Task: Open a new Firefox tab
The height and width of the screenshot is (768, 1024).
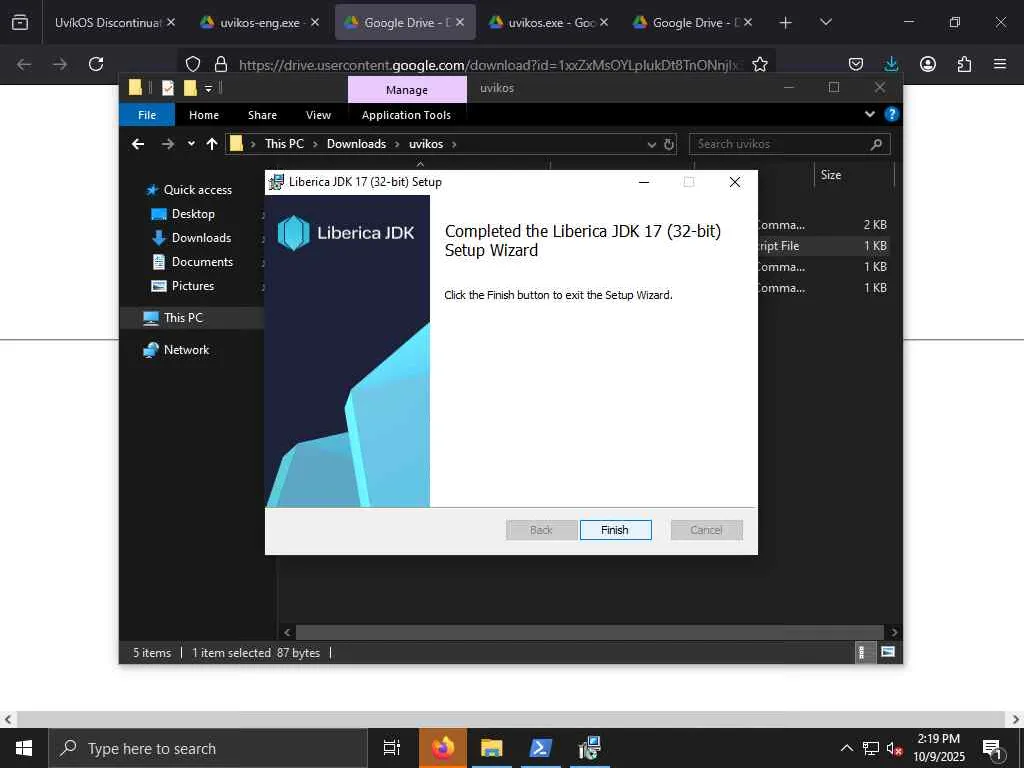Action: point(785,22)
